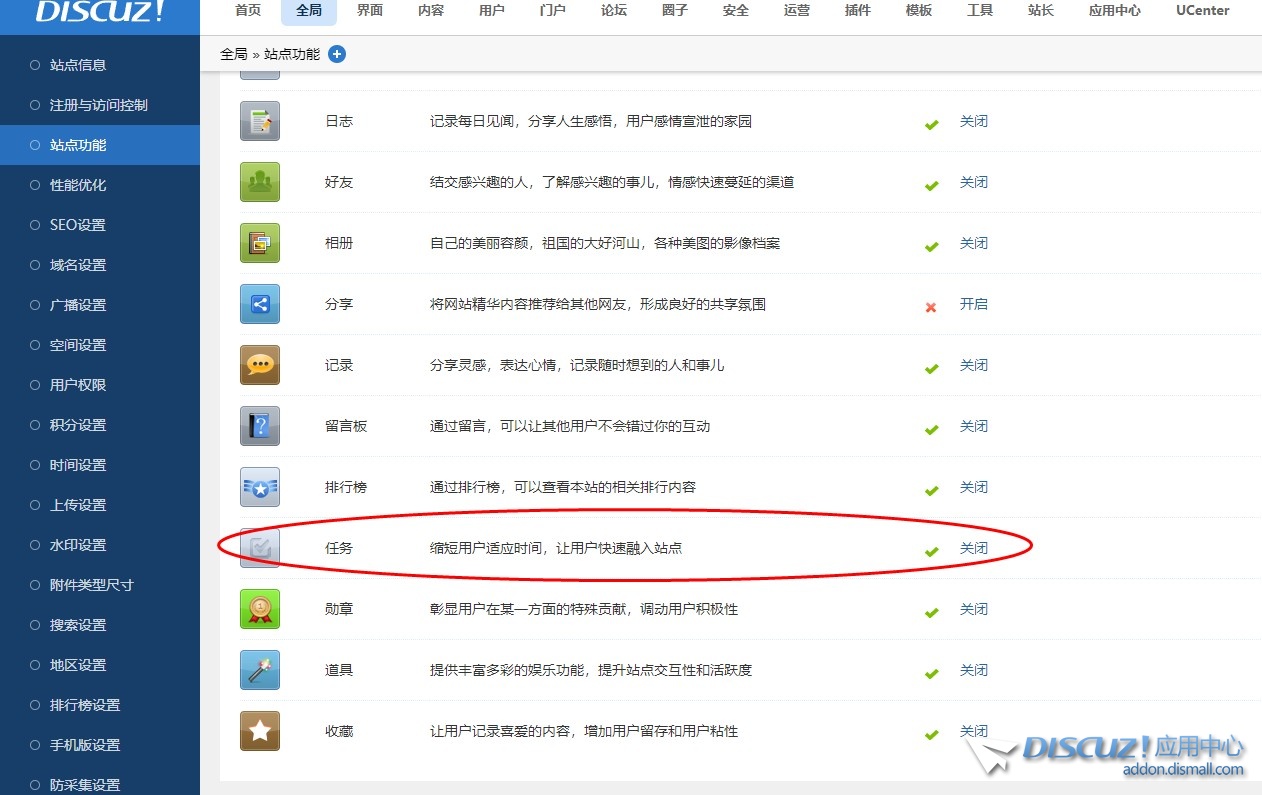Click the 相册 (Album) feature icon

[260, 243]
